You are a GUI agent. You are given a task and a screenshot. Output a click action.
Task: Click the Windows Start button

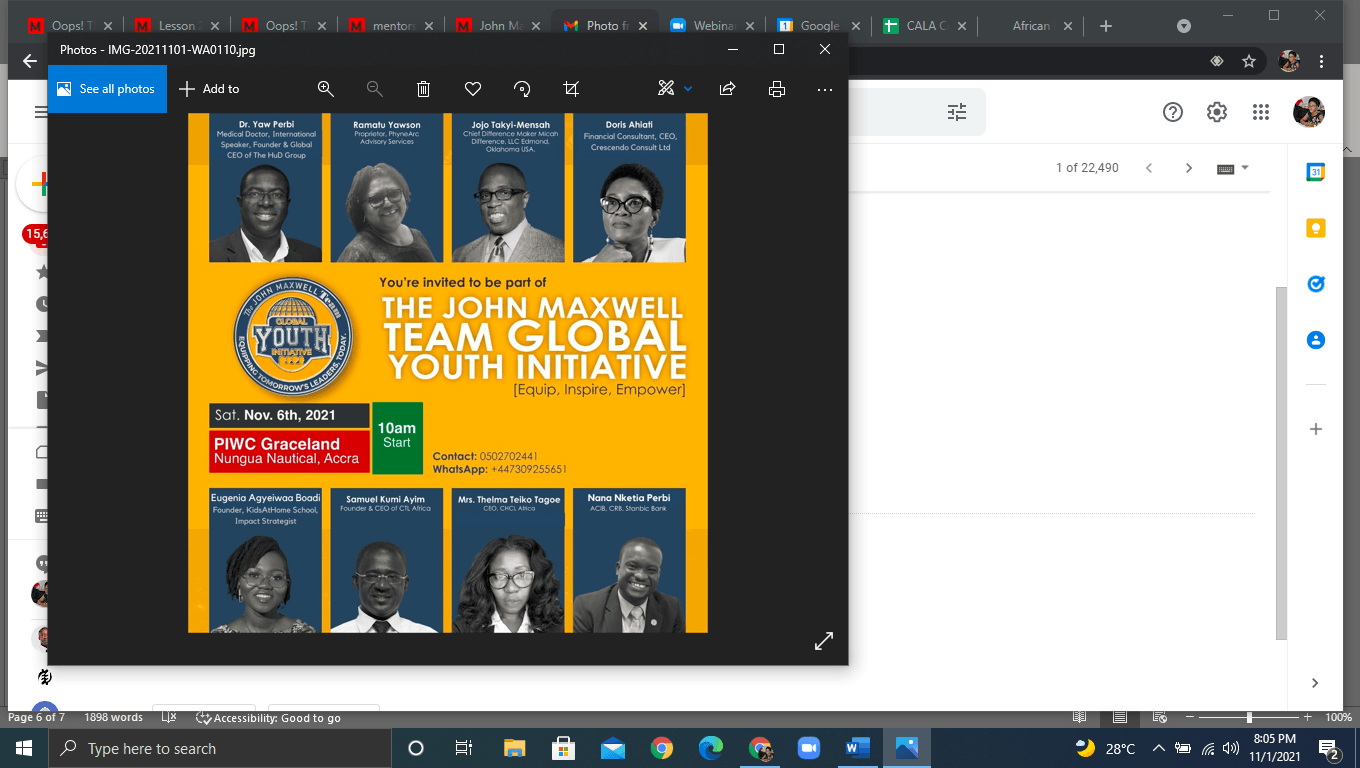pos(24,748)
